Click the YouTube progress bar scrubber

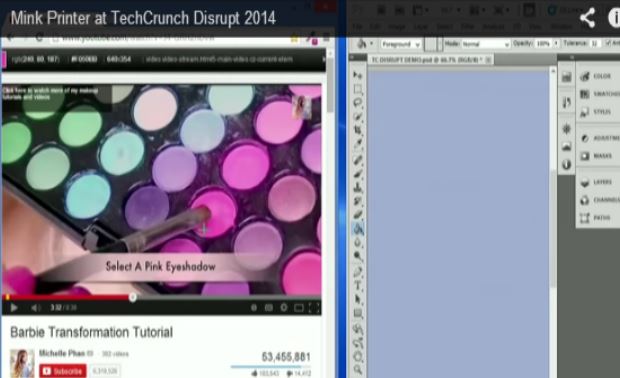132,297
